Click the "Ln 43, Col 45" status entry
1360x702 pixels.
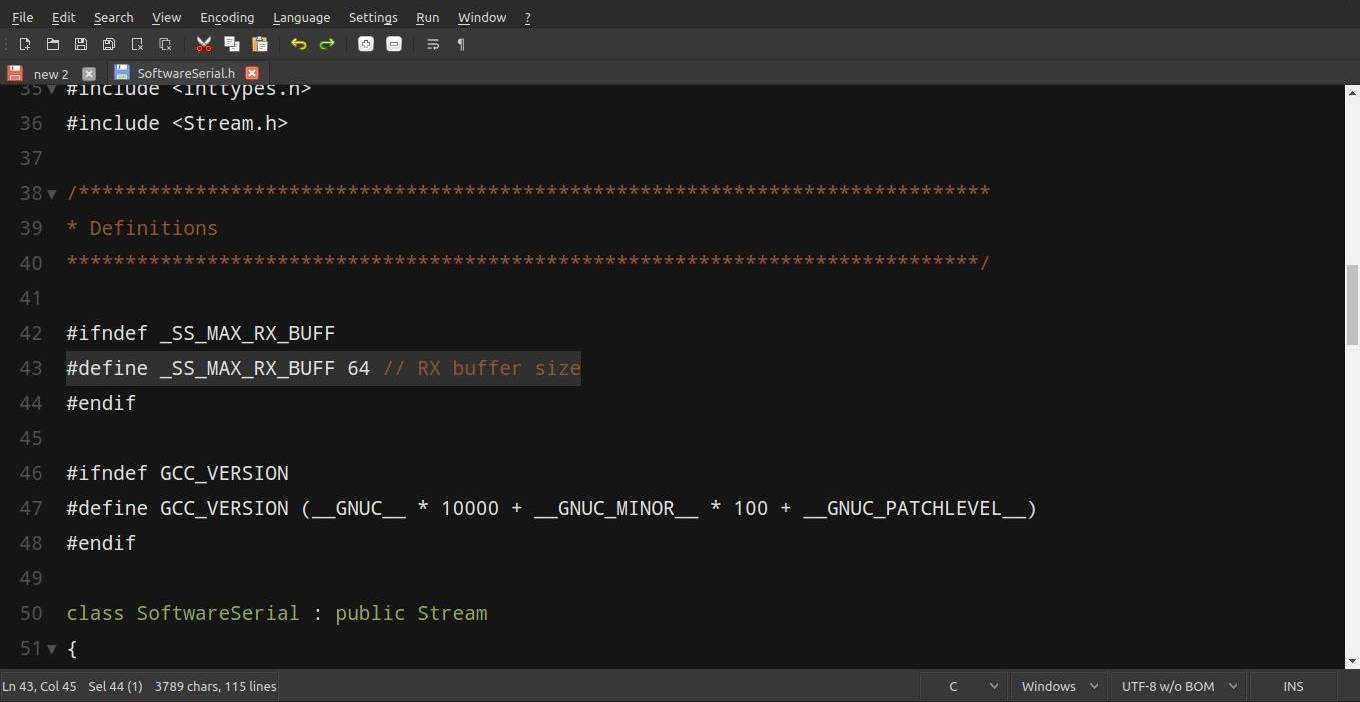[x=40, y=686]
